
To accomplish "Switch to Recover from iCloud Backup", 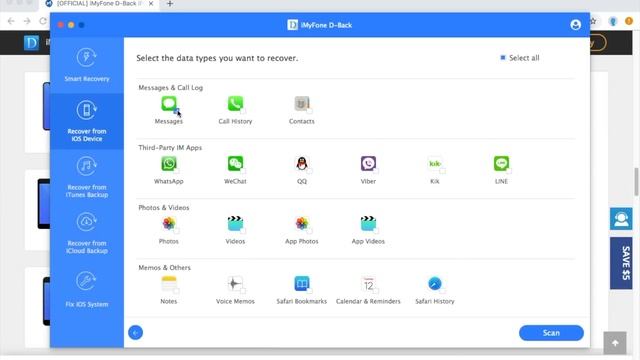I will 87,233.
